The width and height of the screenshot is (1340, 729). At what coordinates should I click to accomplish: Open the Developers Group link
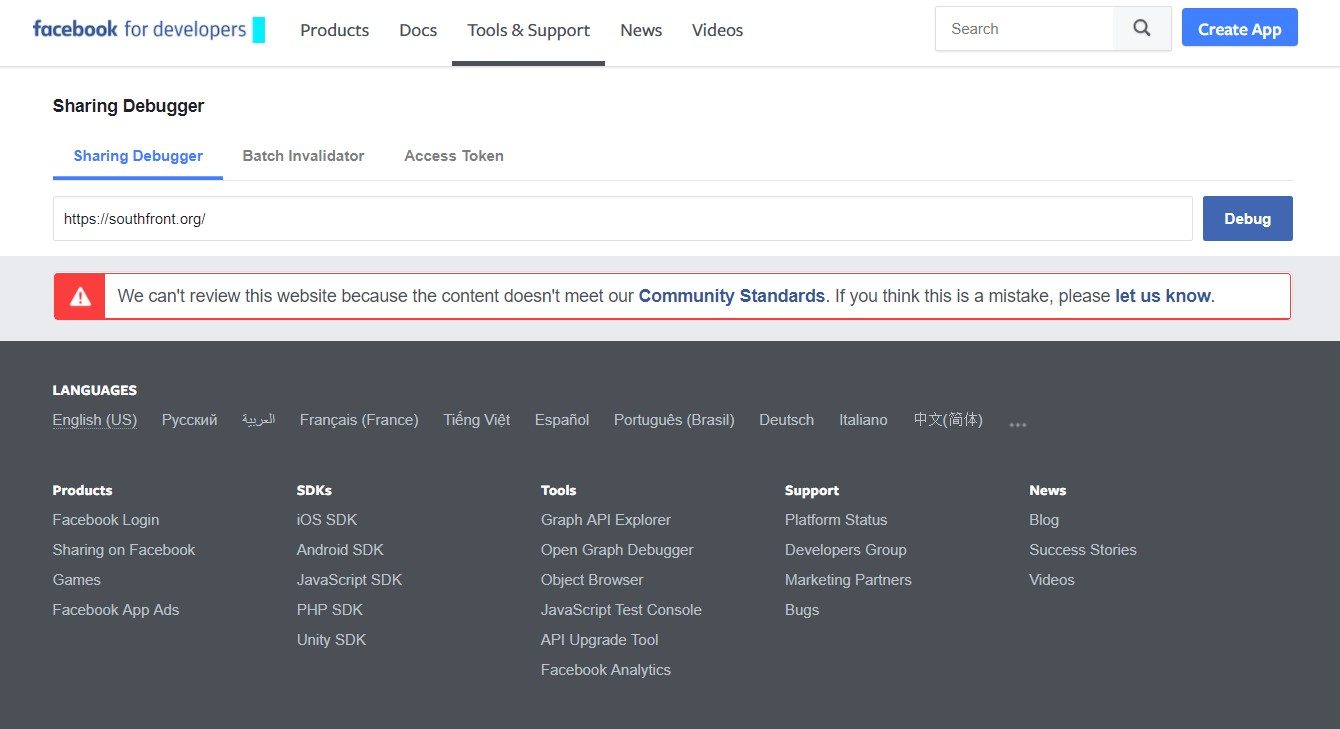coord(846,550)
